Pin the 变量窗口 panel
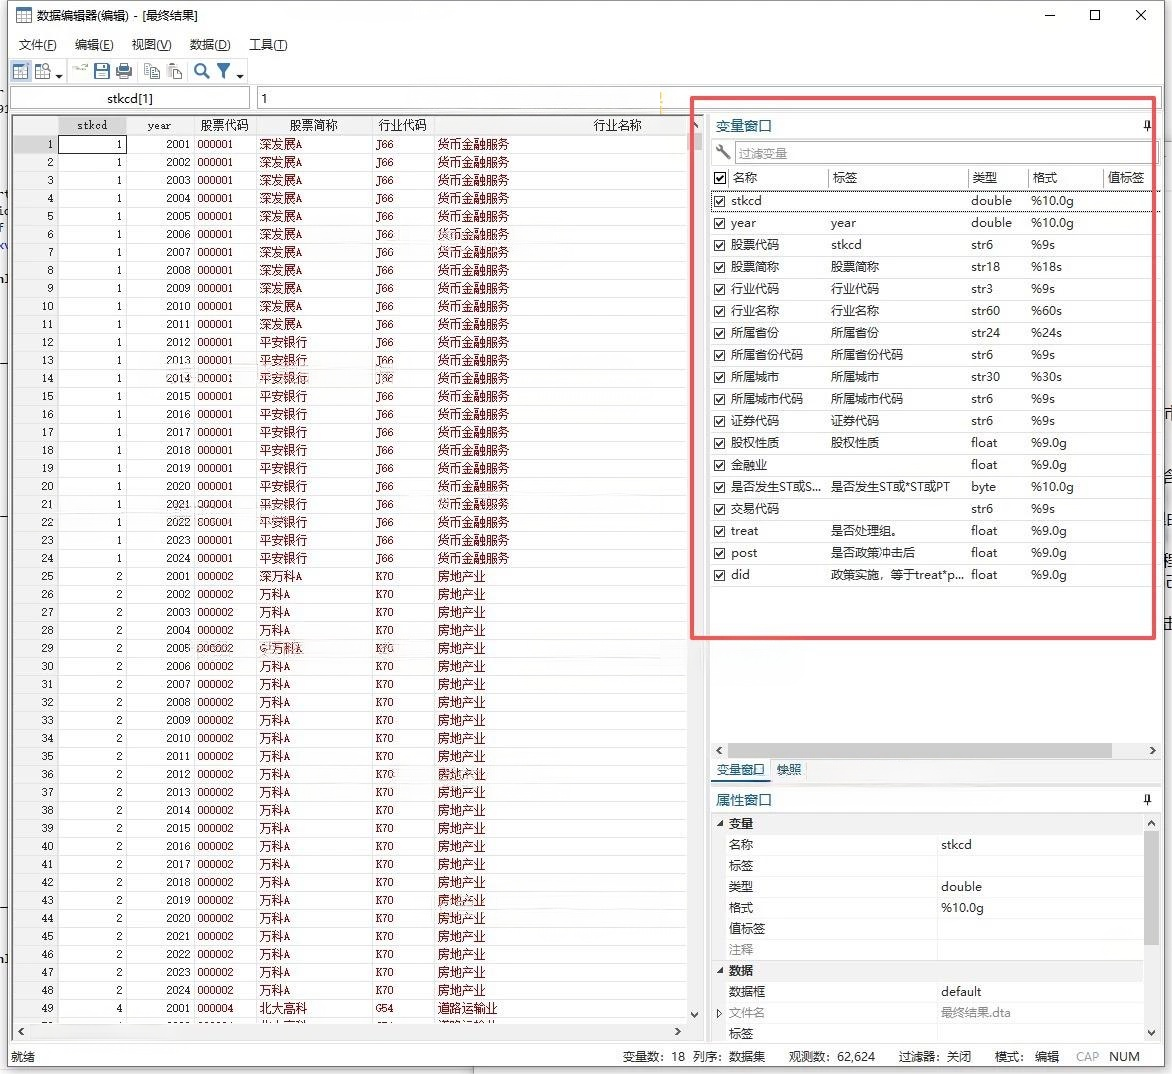The width and height of the screenshot is (1172, 1074). [x=1146, y=126]
